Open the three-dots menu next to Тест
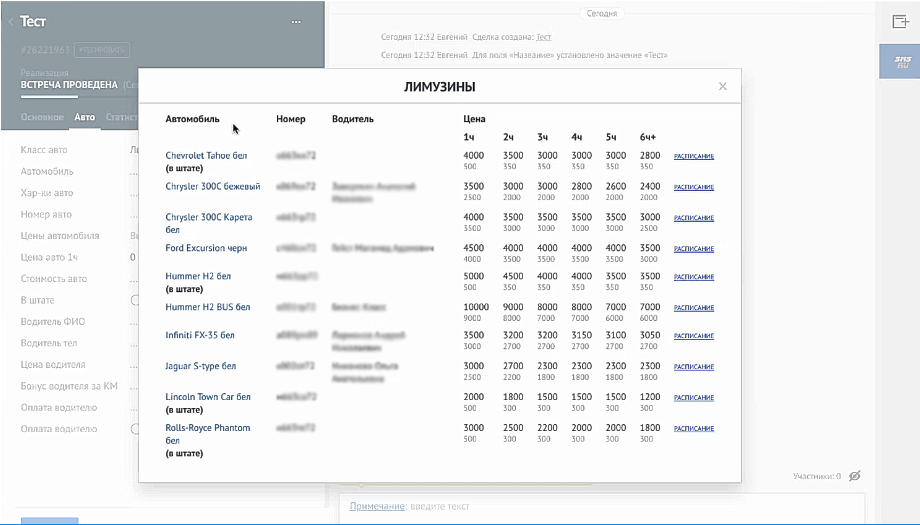The height and width of the screenshot is (525, 920). [x=296, y=22]
